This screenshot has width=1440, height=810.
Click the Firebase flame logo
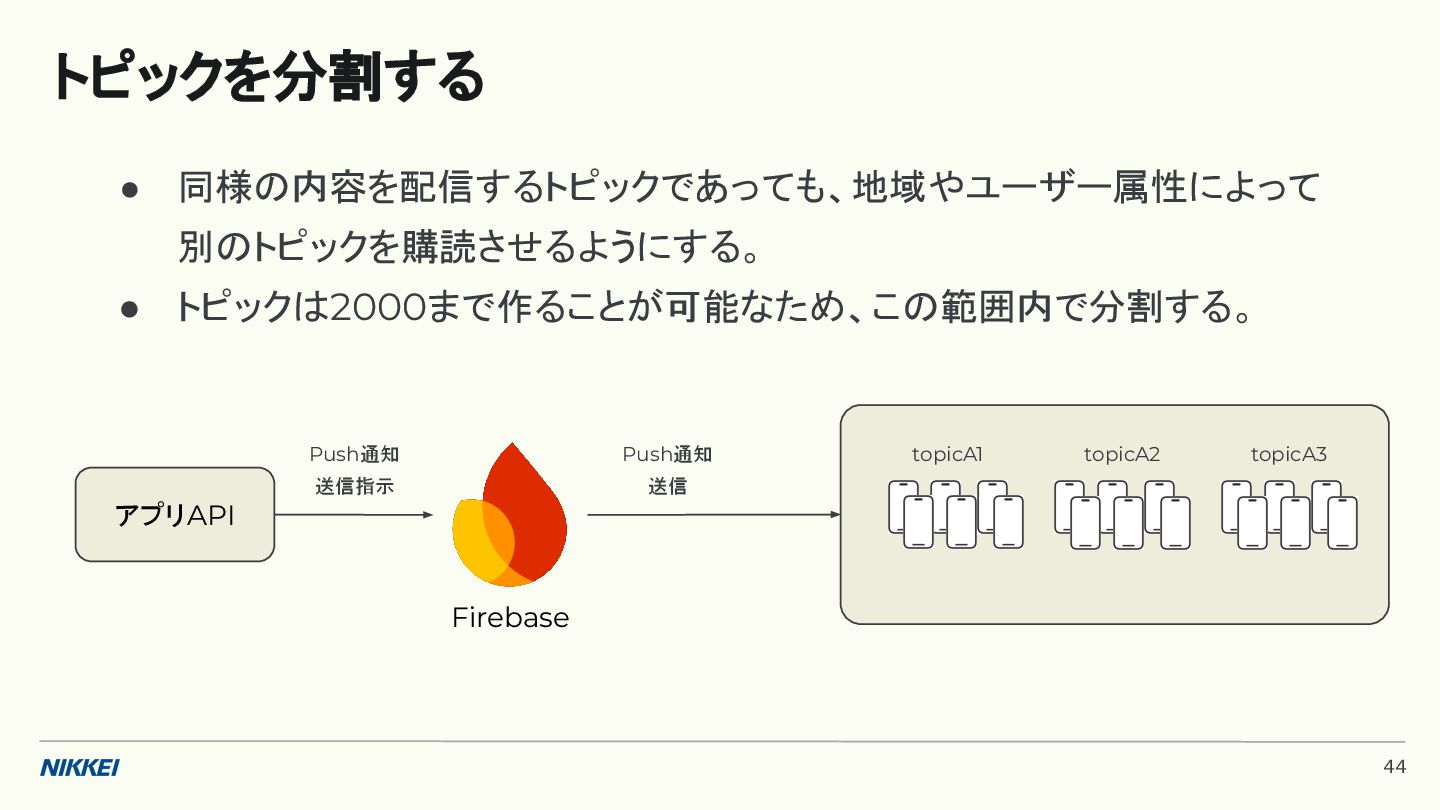tap(510, 515)
